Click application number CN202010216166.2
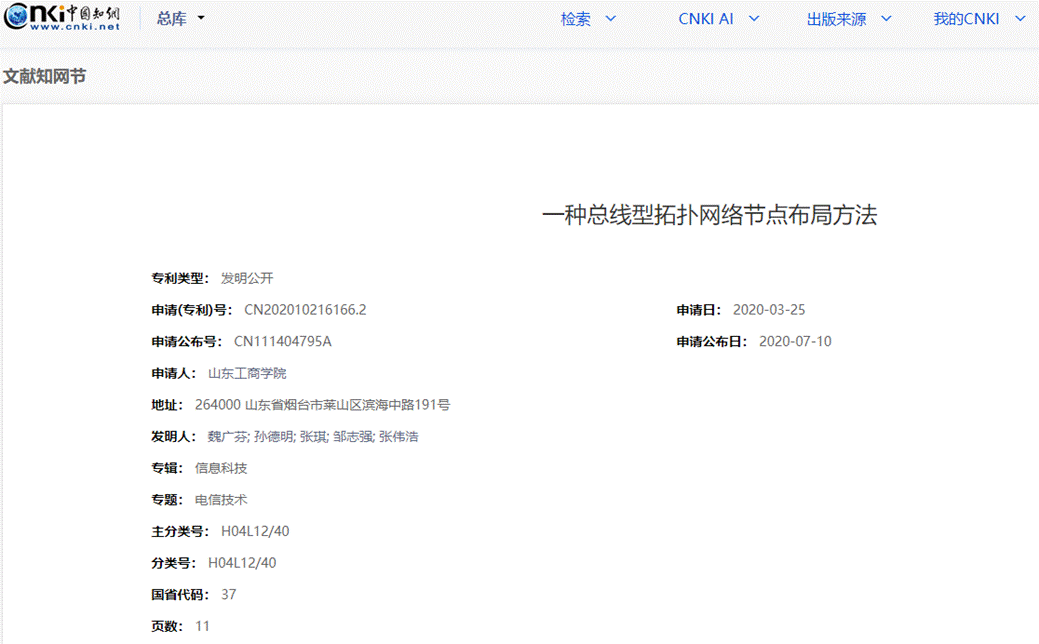Screen dimensions: 1039x644 pyautogui.click(x=305, y=310)
